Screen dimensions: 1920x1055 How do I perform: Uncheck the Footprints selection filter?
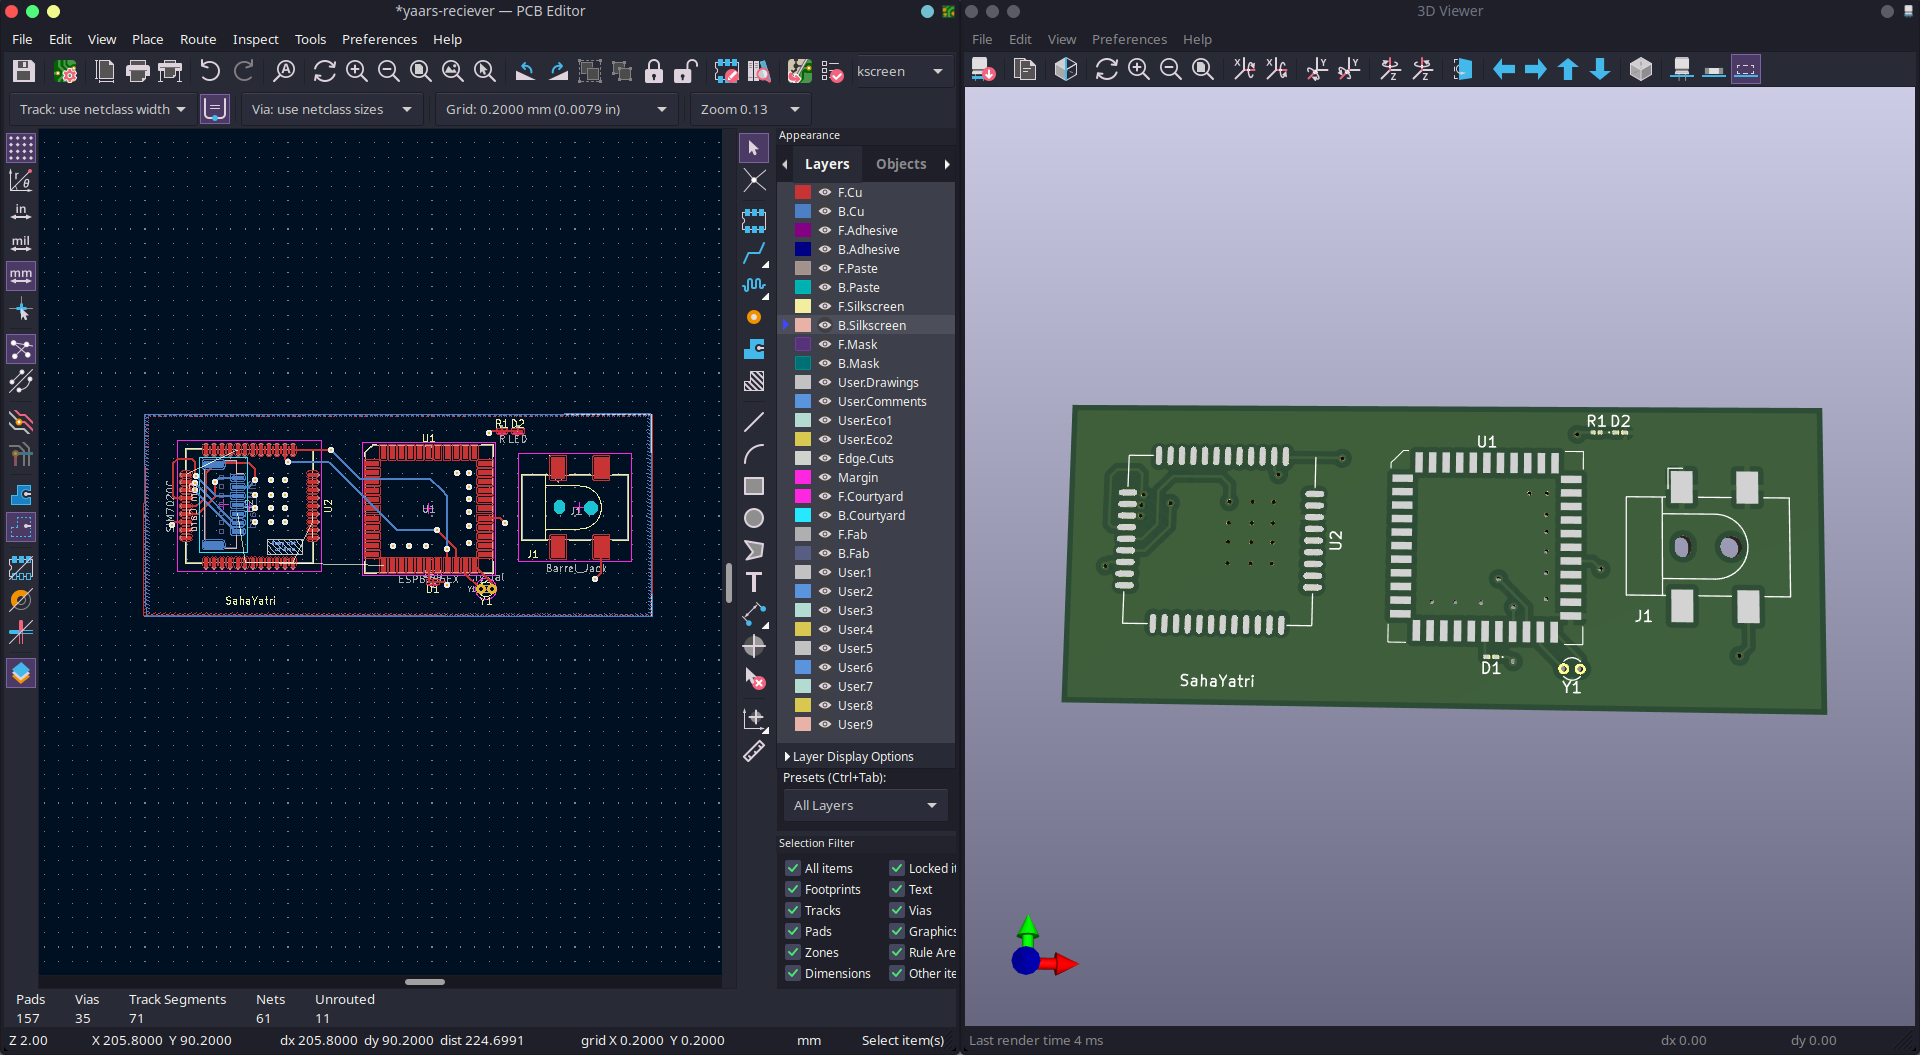point(793,889)
